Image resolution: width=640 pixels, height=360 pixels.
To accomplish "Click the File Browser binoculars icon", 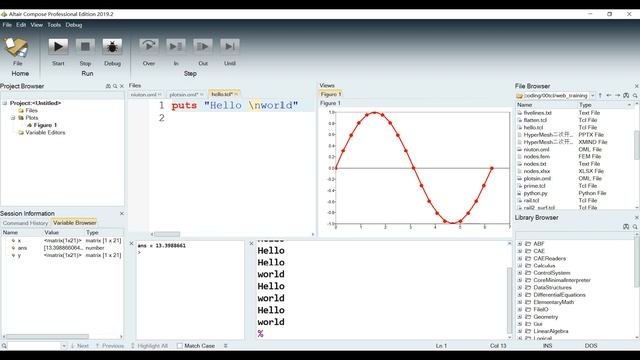I will 626,96.
